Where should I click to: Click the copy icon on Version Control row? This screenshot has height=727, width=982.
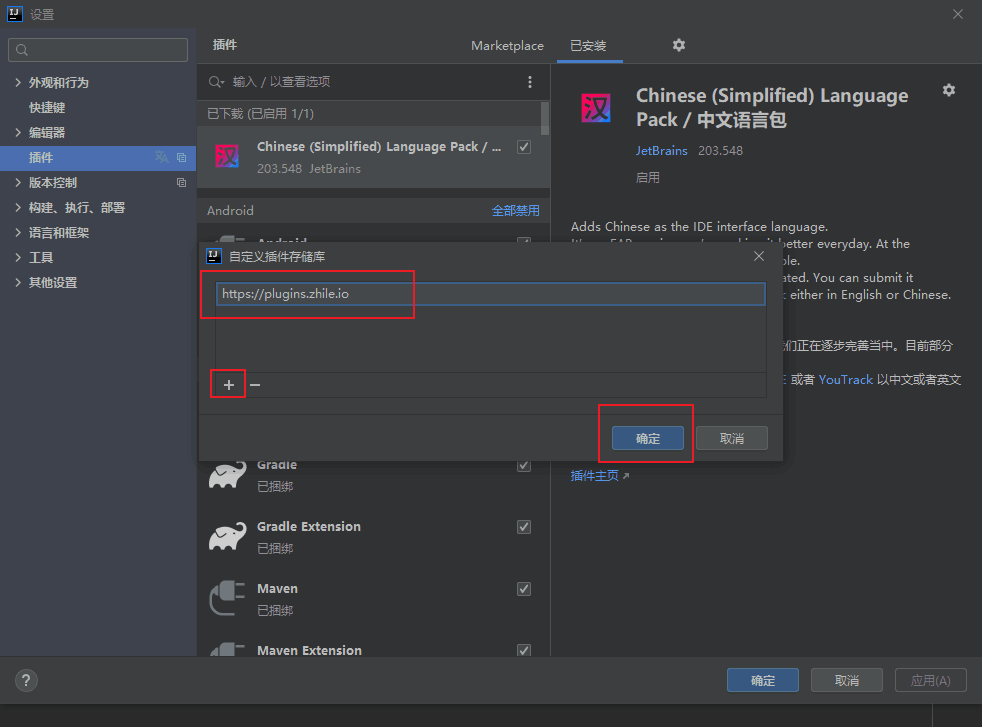[x=182, y=183]
